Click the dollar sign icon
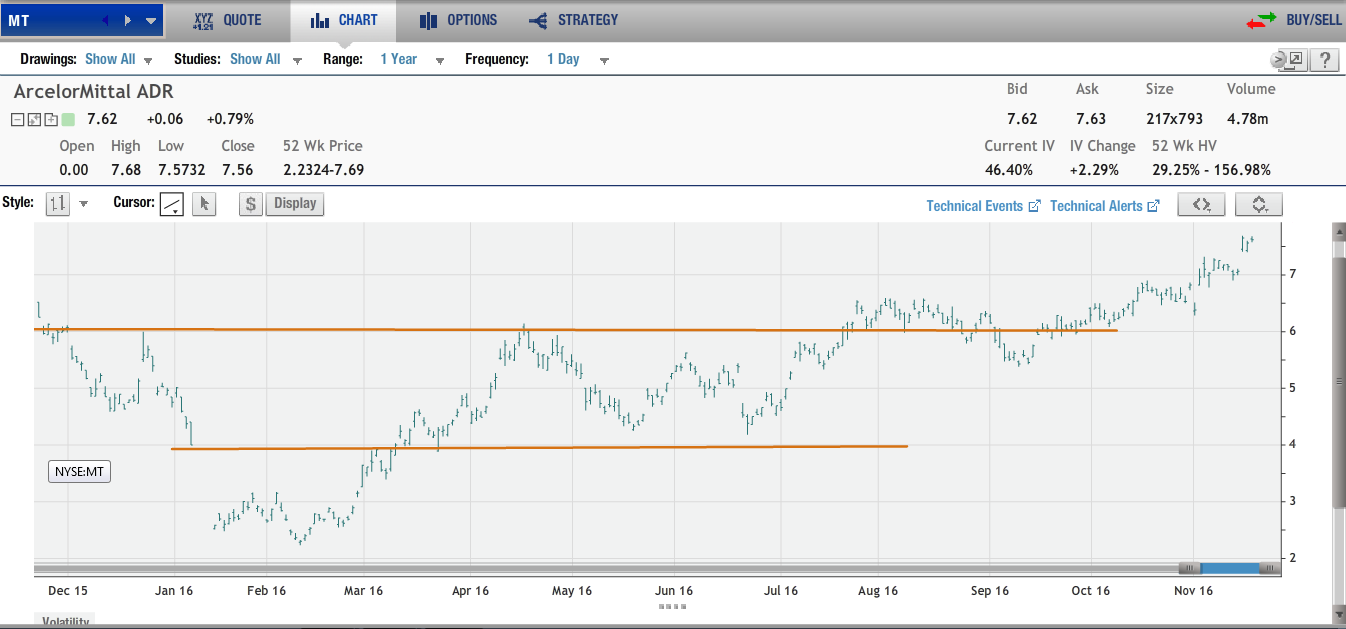This screenshot has width=1346, height=629. pos(251,204)
